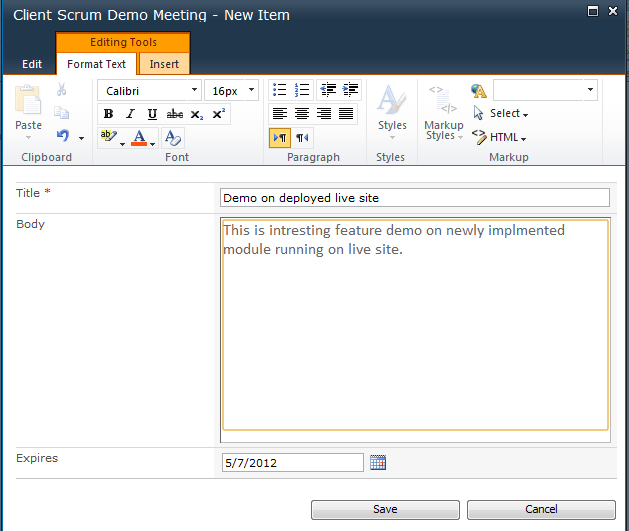This screenshot has height=531, width=629.
Task: Close the New Item dialog
Action: (x=613, y=11)
